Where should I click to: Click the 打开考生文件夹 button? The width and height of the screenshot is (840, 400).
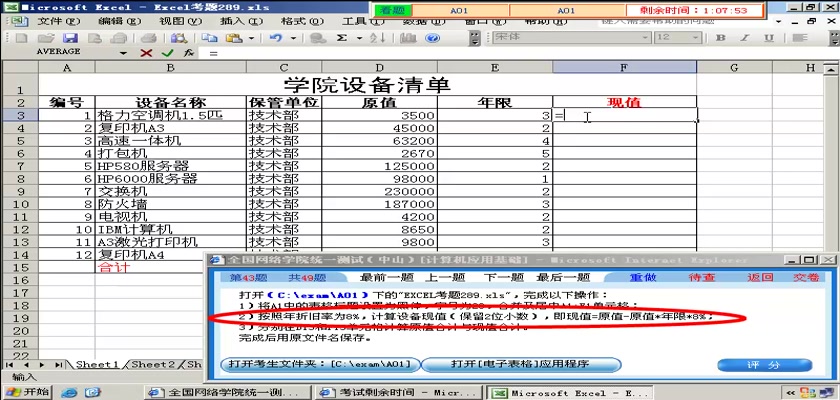point(320,365)
